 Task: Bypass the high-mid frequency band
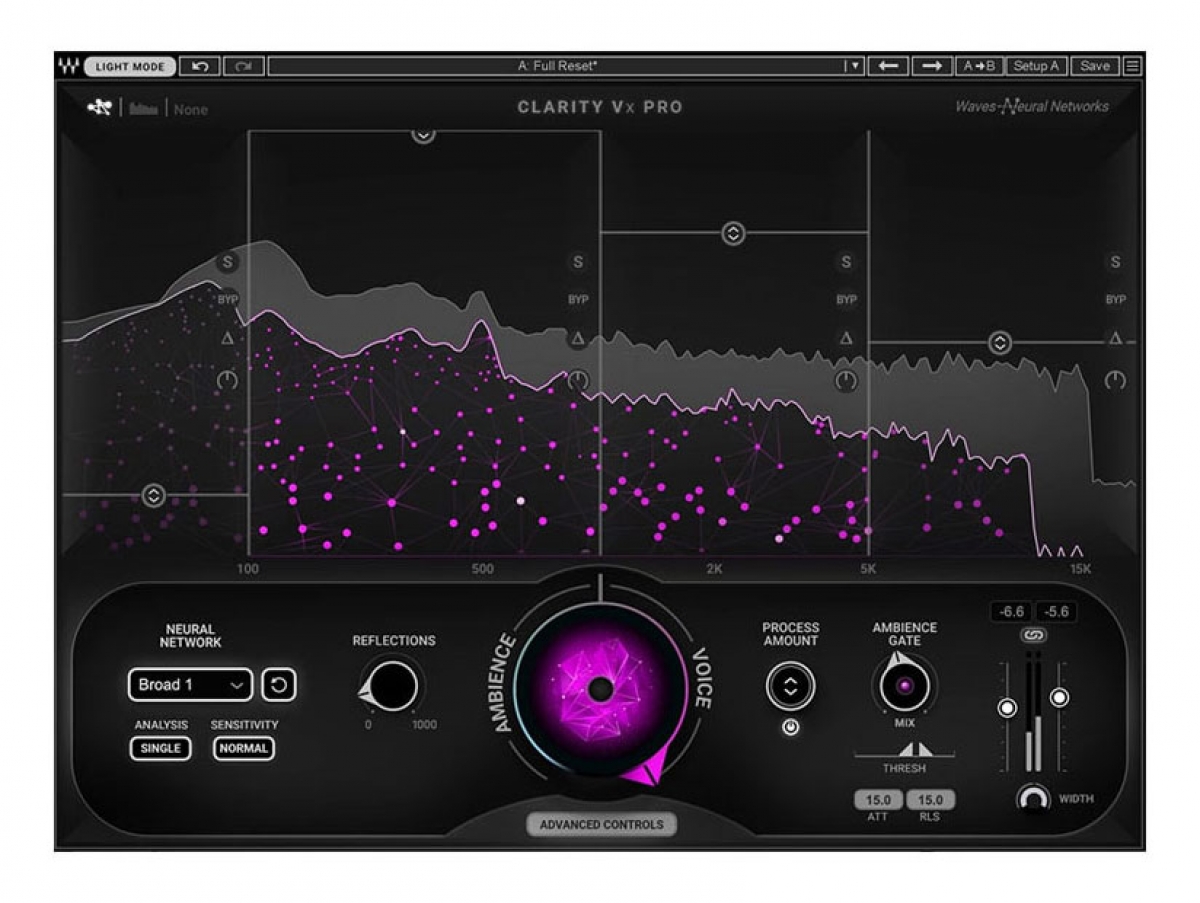847,299
